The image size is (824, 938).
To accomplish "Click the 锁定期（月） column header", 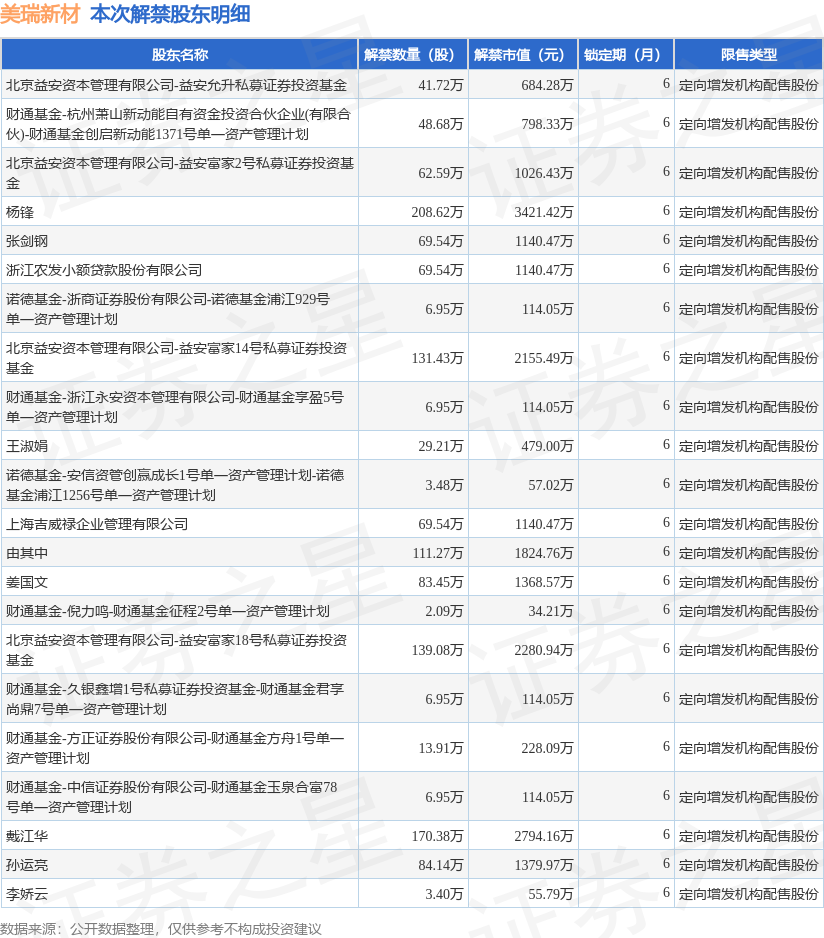I will (x=626, y=54).
